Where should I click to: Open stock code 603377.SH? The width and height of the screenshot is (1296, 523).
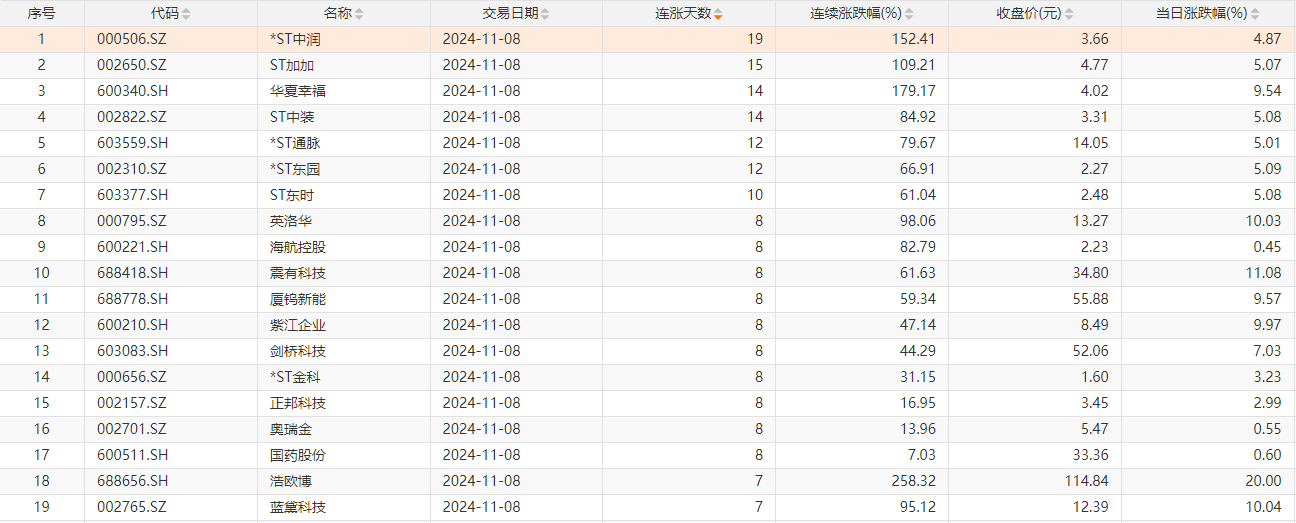point(130,195)
